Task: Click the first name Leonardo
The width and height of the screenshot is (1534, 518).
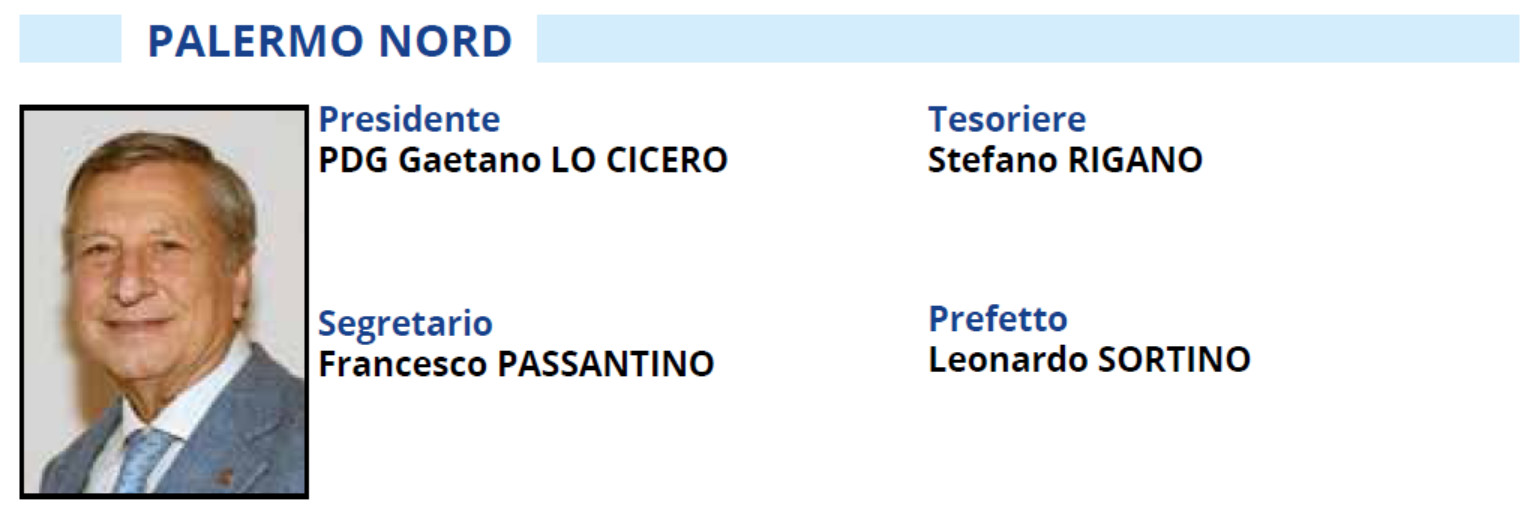Action: 1009,359
